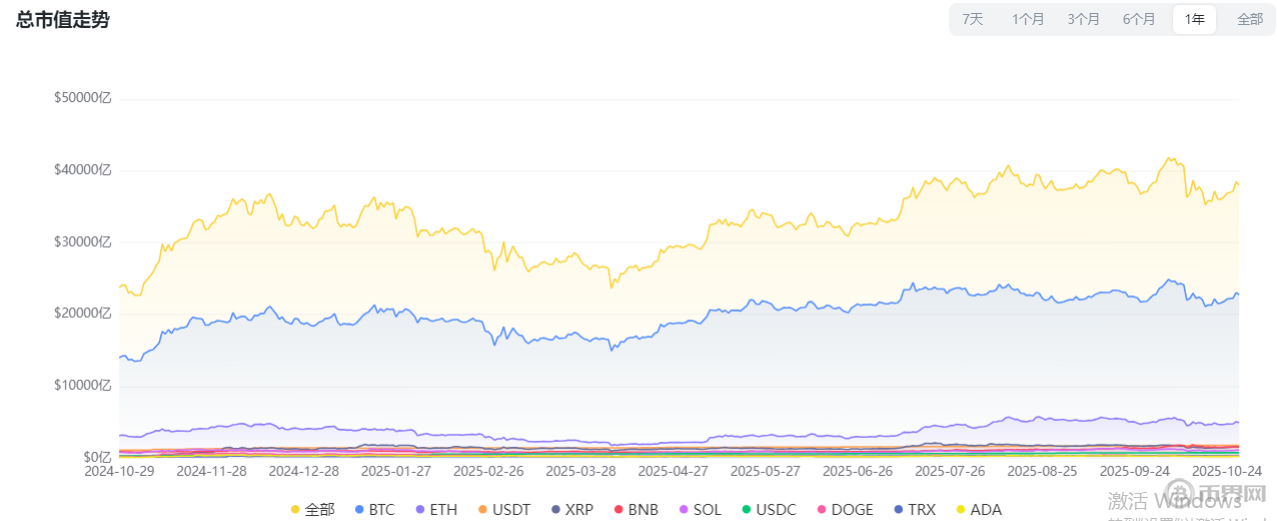Select the 7天 time range tab
This screenshot has height=521, width=1277.
coord(972,19)
